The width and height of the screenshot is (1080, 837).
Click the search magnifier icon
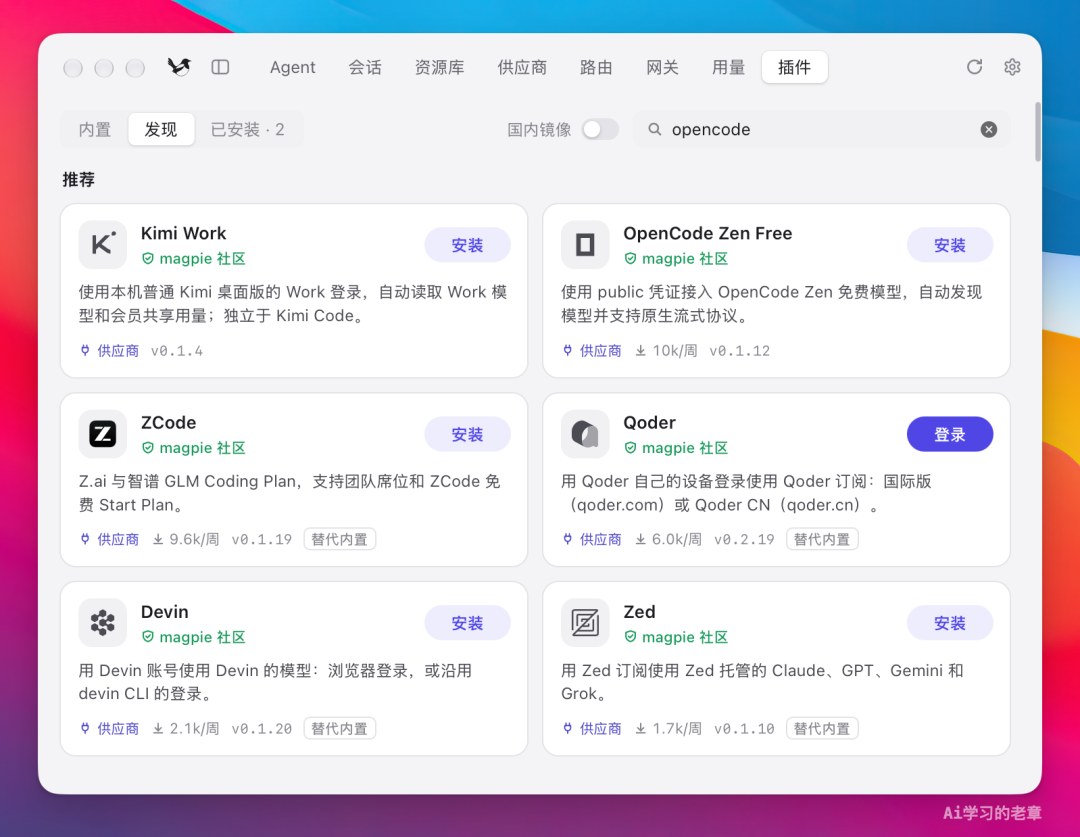654,130
